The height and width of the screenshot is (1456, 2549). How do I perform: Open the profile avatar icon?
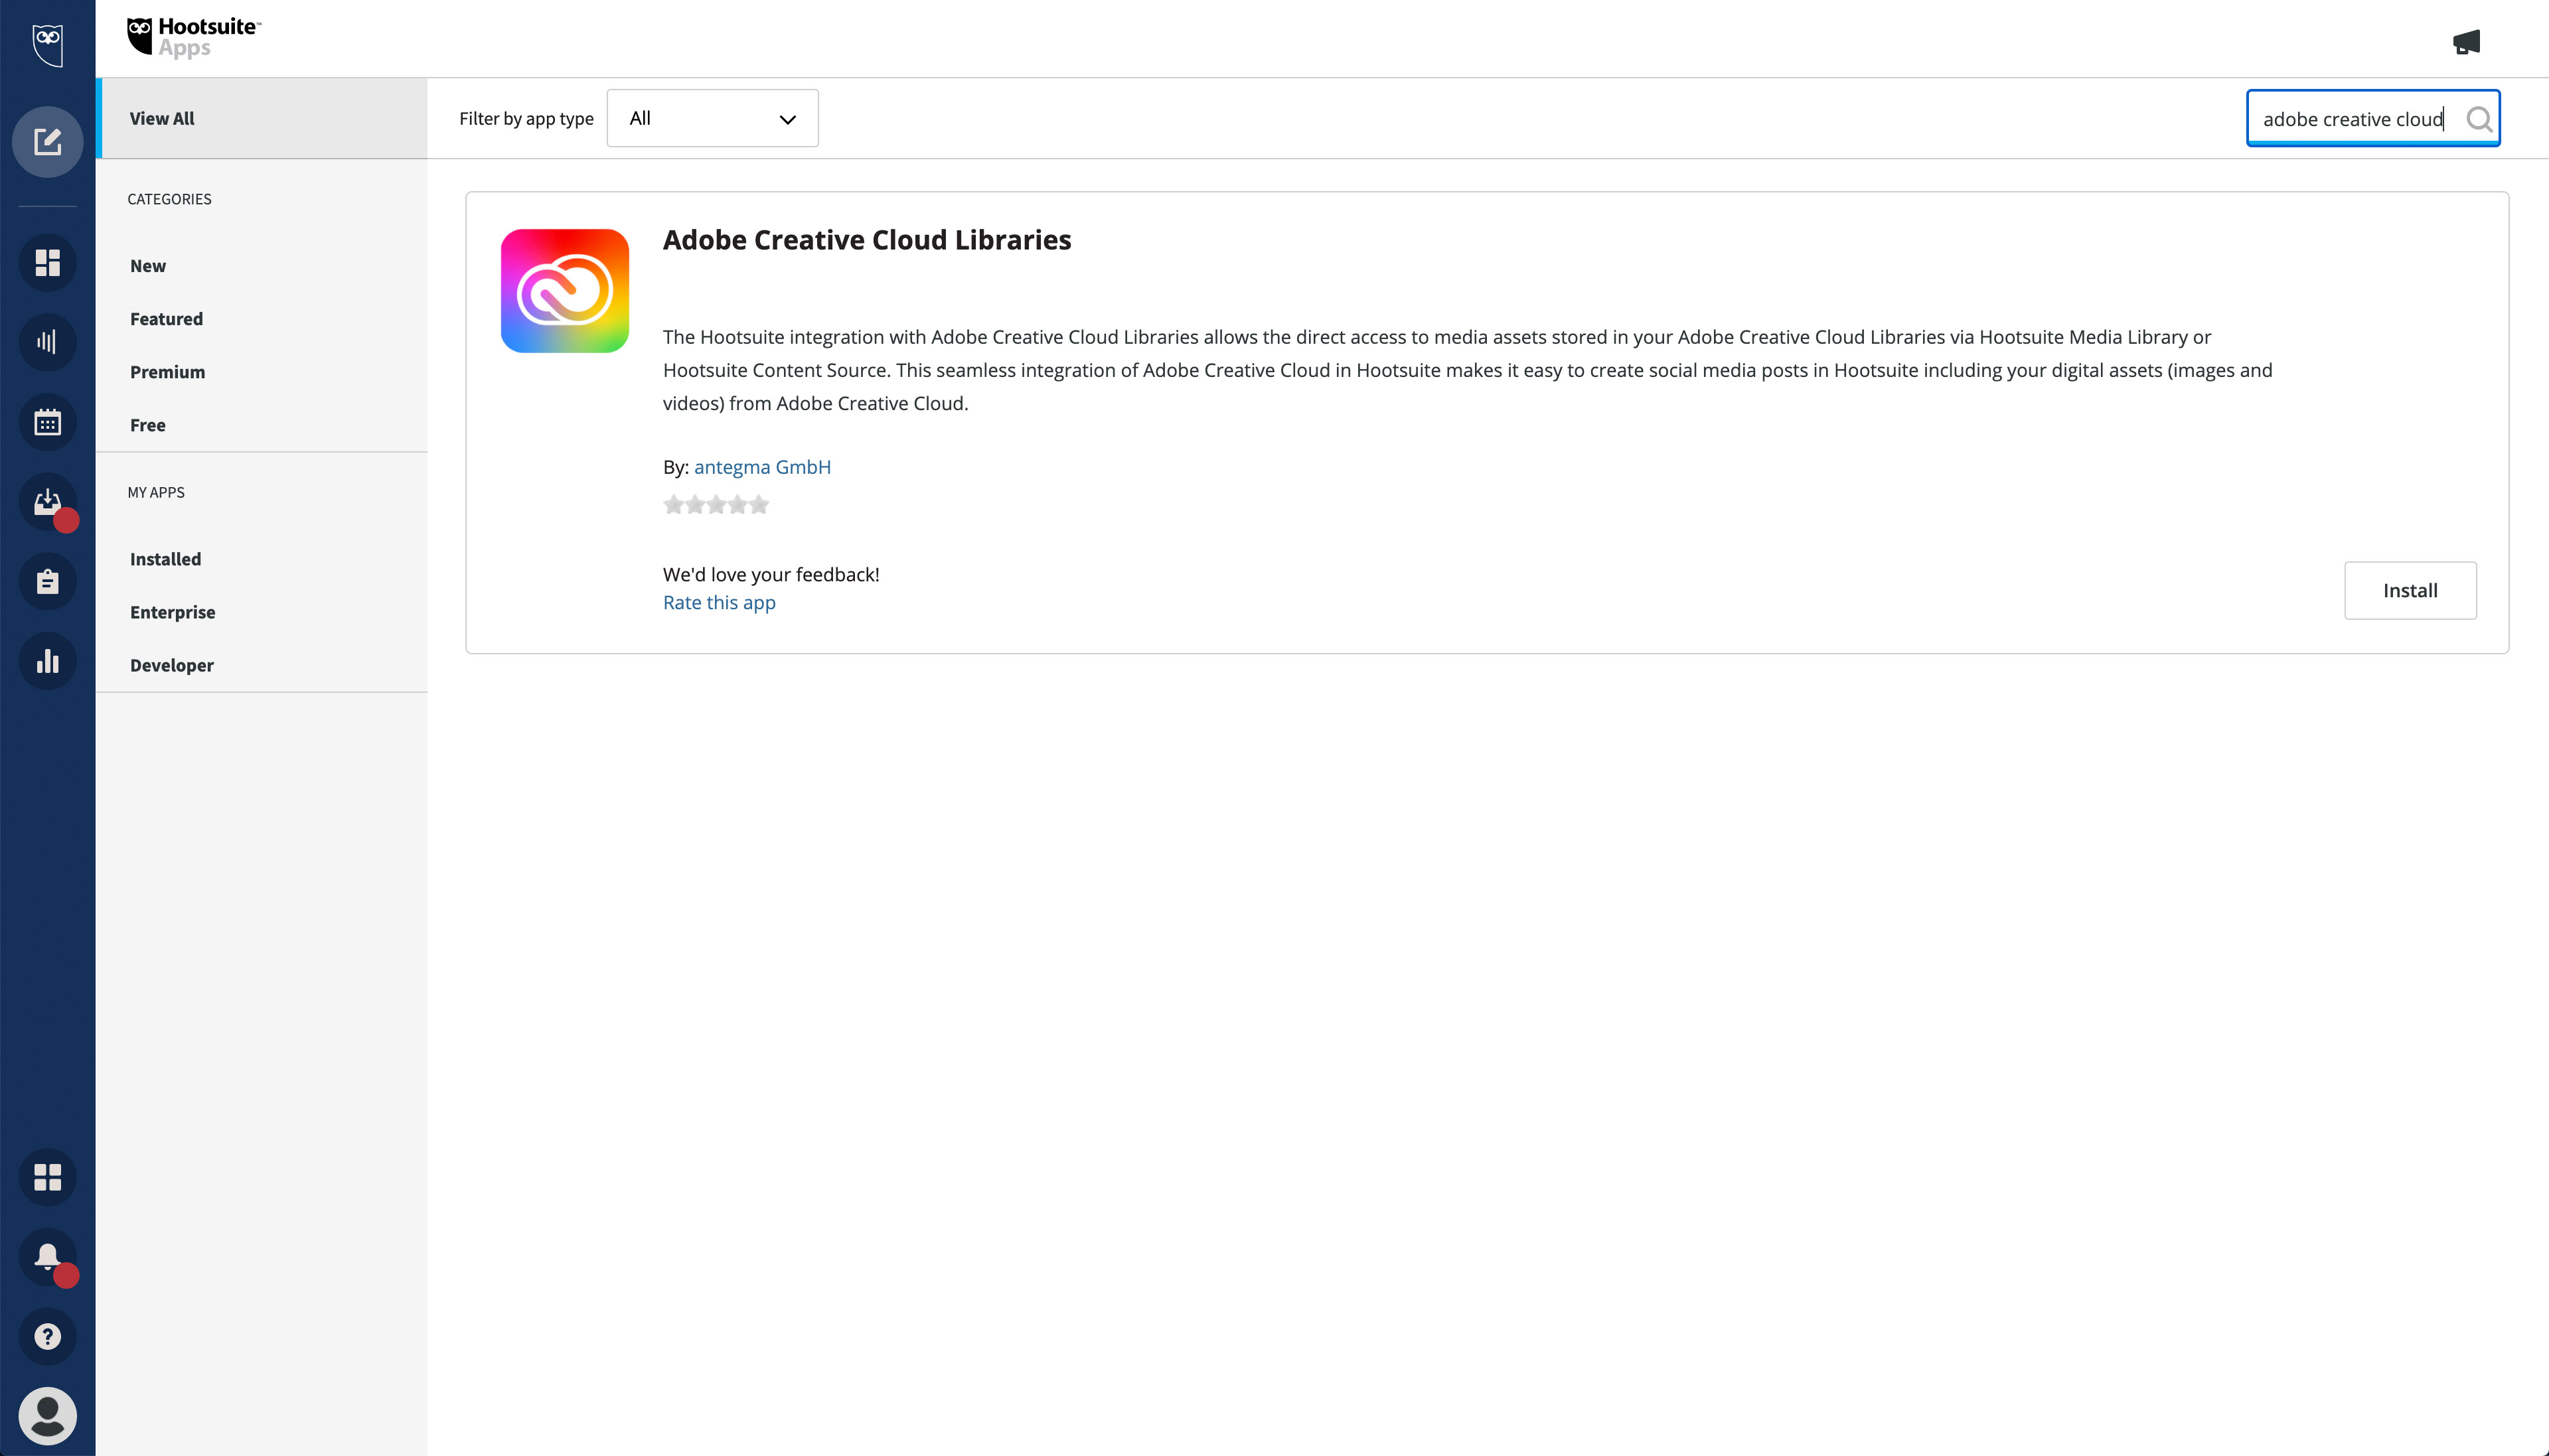tap(47, 1416)
